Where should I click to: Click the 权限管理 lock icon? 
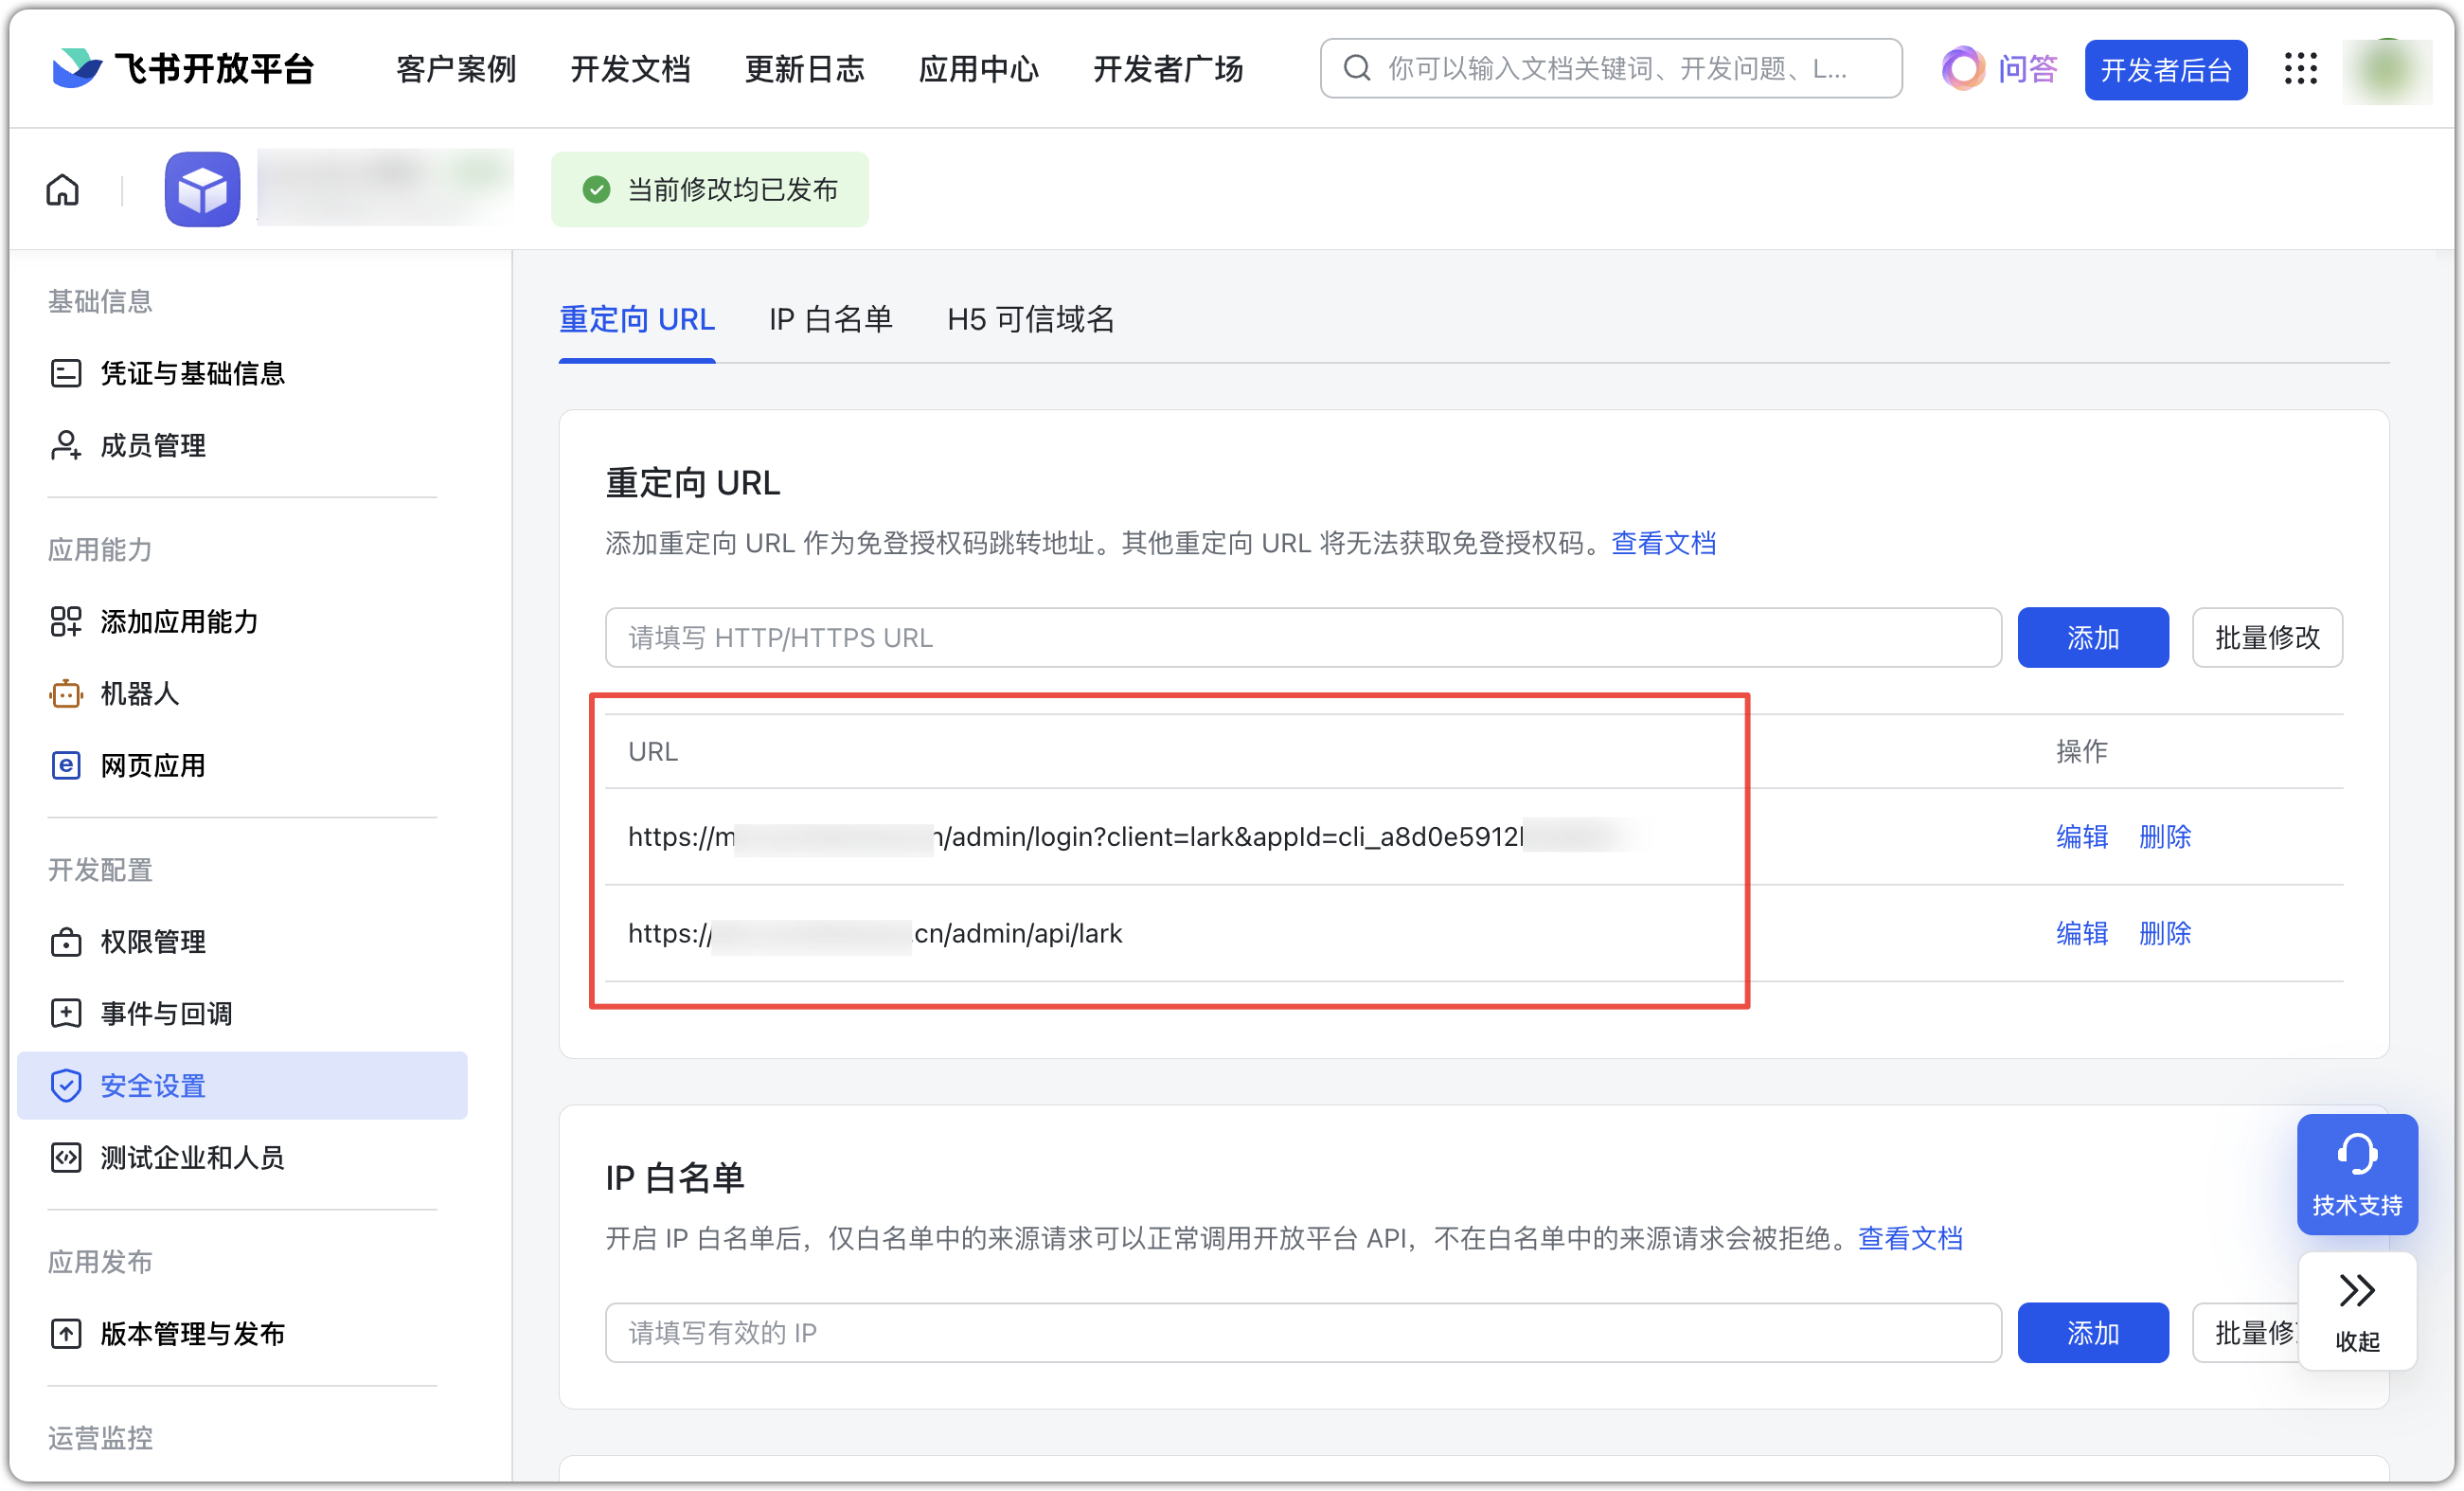[66, 941]
